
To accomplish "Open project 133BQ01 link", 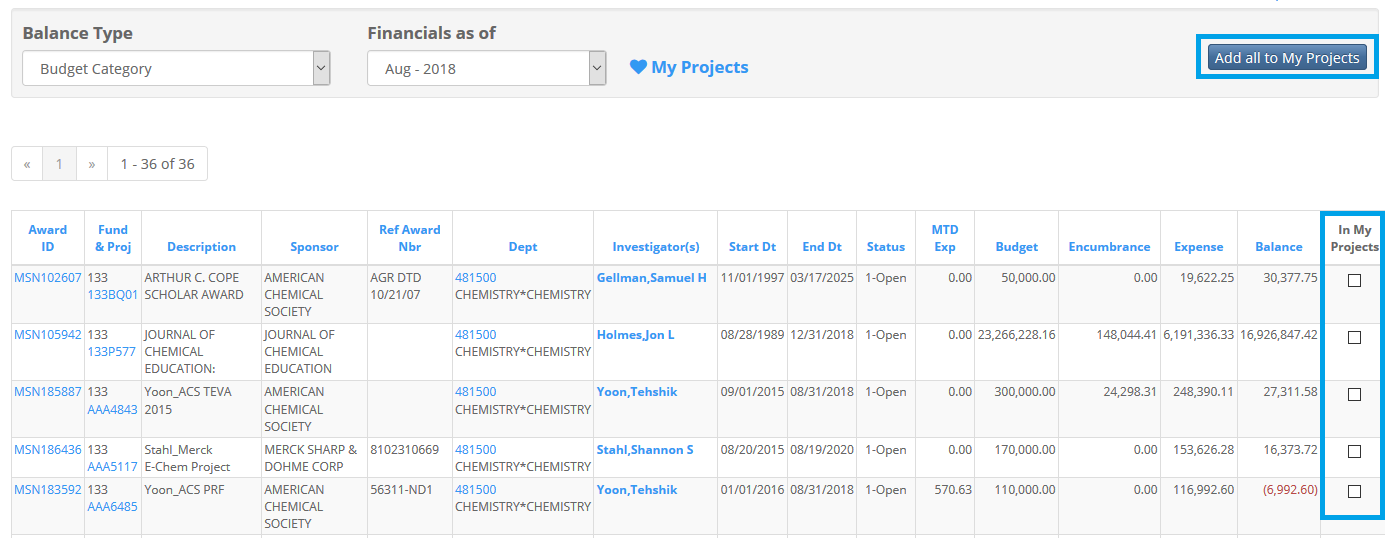I will tap(113, 295).
